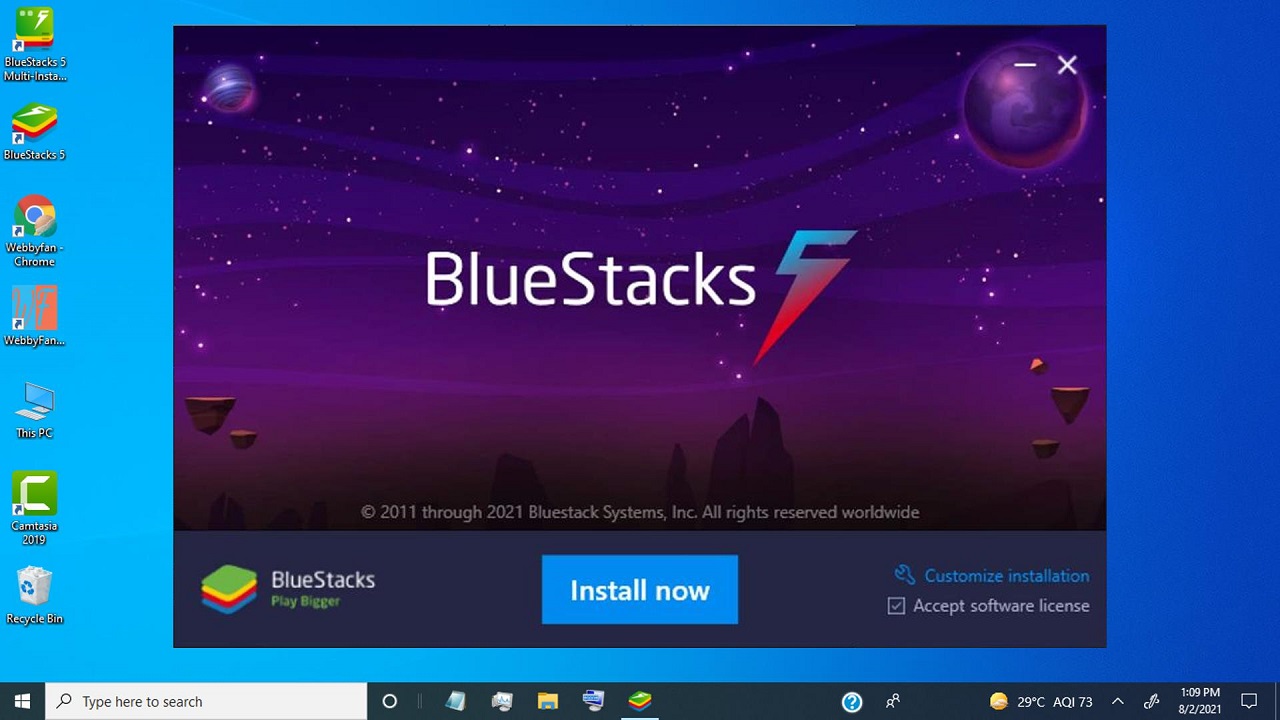Select the WebbyFan desktop shortcut icon
Viewport: 1280px width, 720px height.
[35, 317]
